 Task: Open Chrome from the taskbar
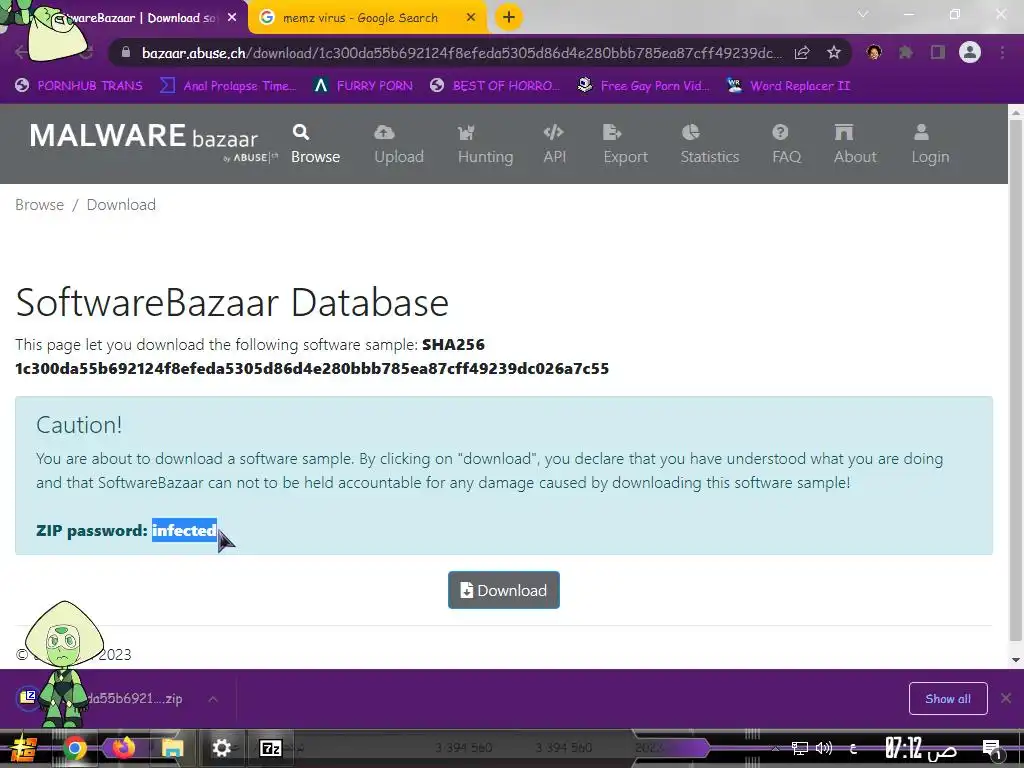tap(75, 748)
